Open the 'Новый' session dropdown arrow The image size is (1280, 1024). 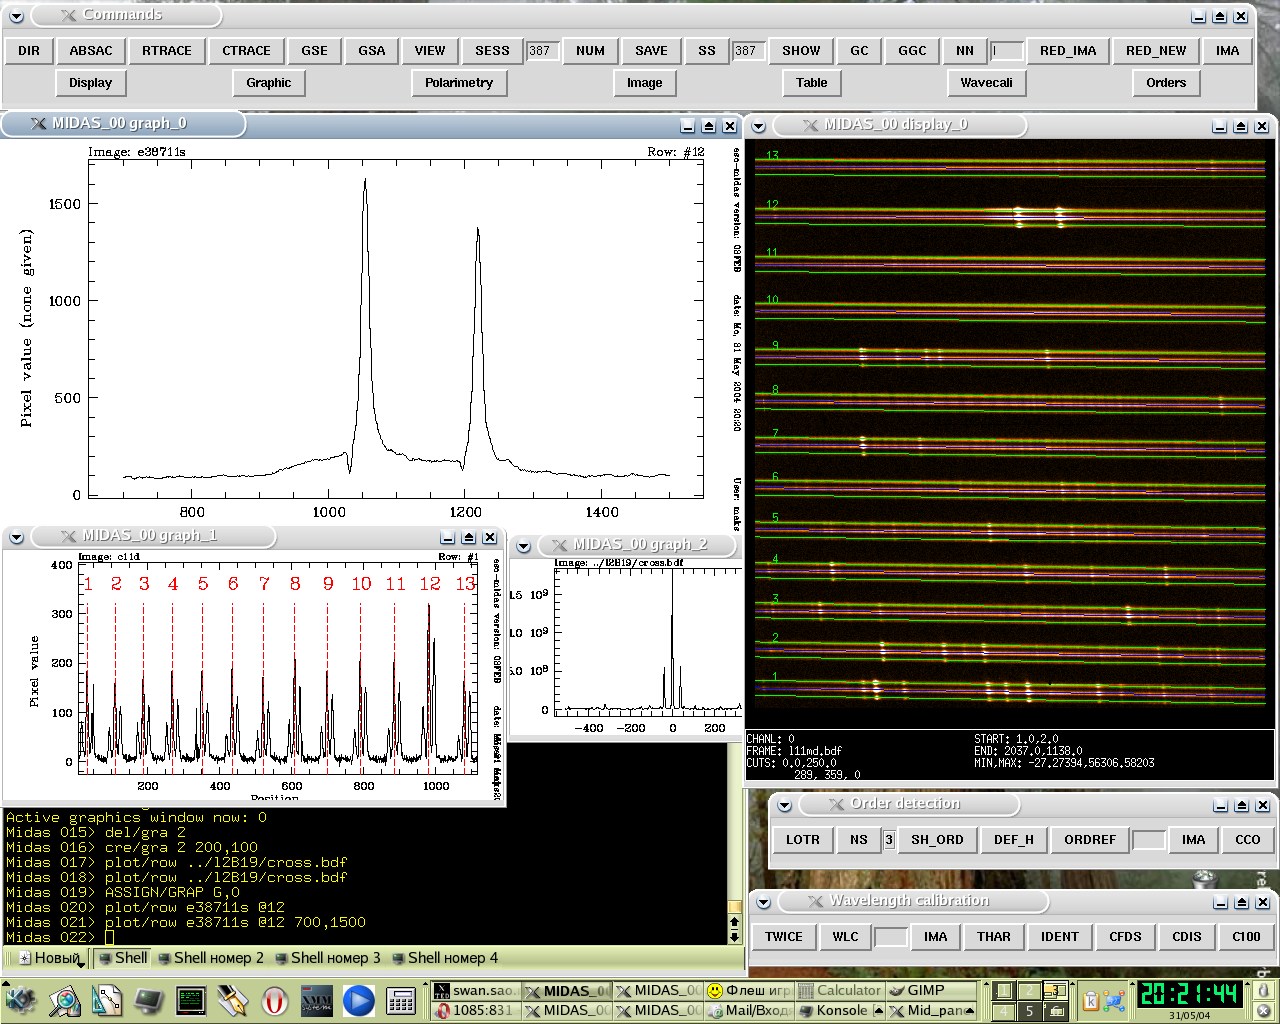pyautogui.click(x=81, y=966)
